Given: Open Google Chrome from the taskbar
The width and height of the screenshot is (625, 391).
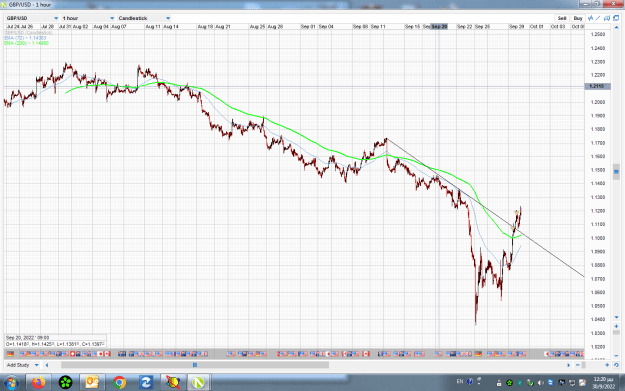Looking at the screenshot, I should (x=119, y=383).
